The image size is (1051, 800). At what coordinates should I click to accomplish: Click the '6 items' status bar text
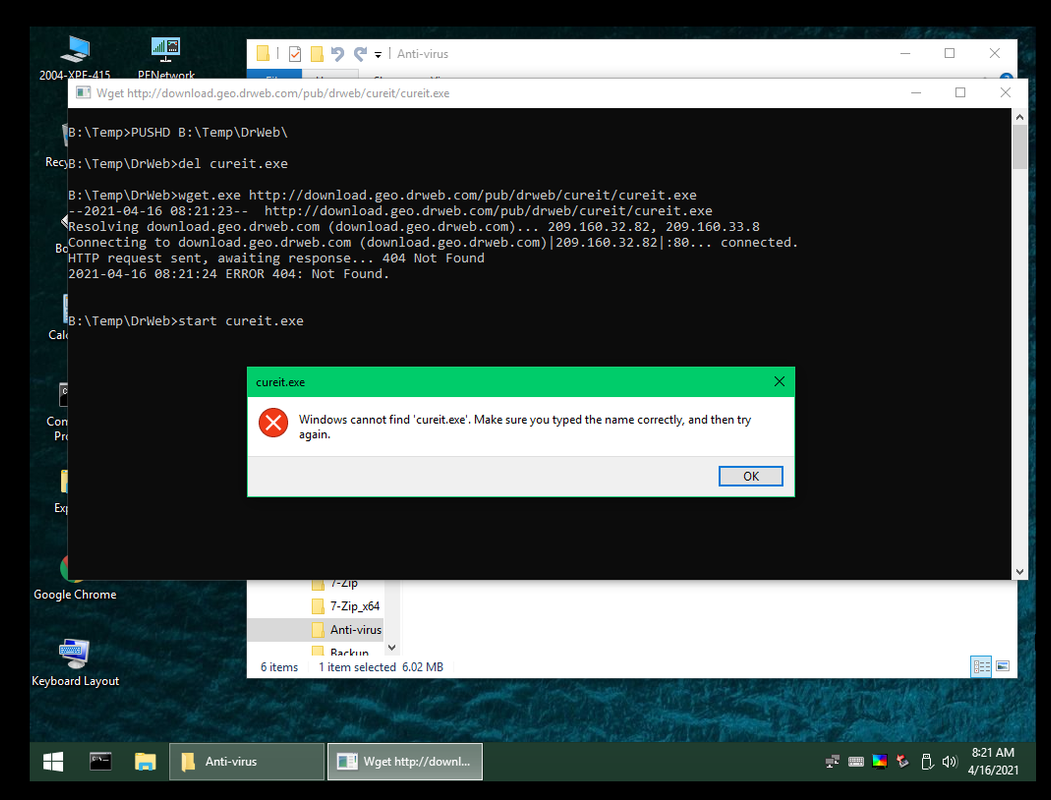click(279, 667)
